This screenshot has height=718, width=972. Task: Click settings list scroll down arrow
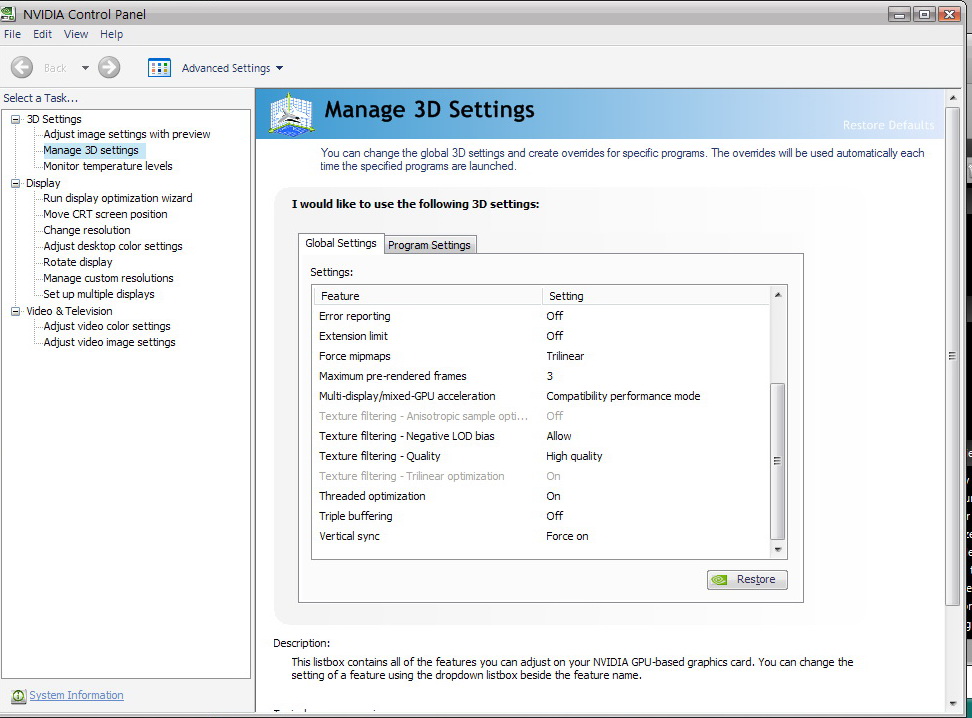coord(778,549)
